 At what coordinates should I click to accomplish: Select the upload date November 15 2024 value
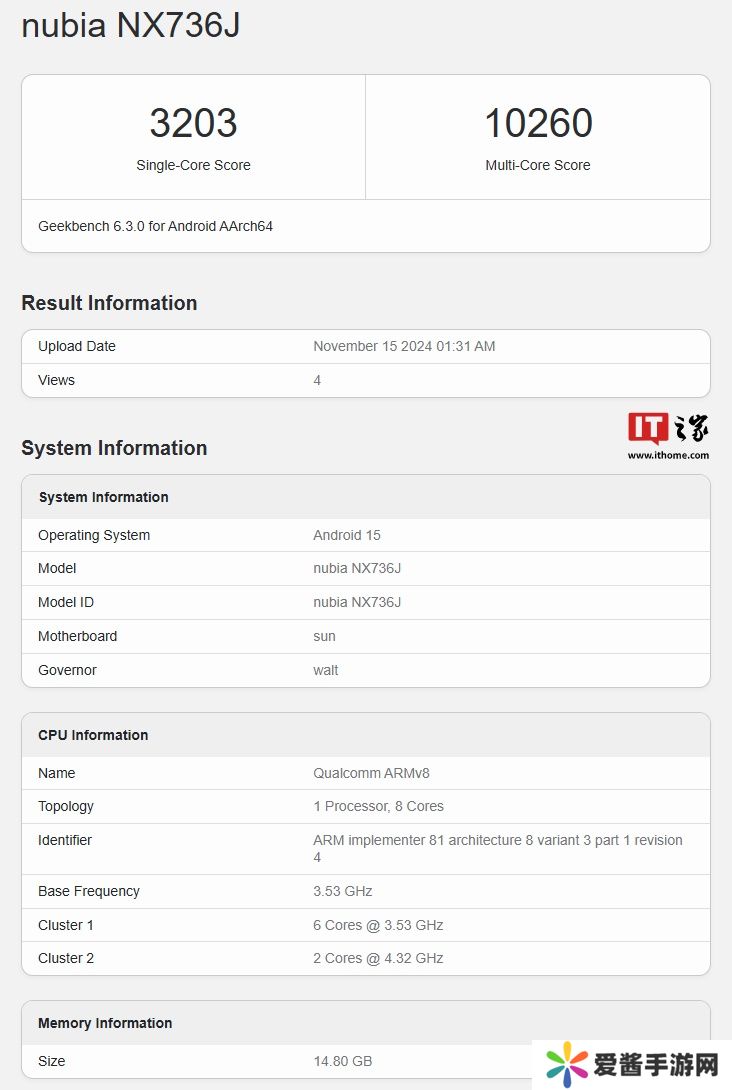pyautogui.click(x=404, y=346)
